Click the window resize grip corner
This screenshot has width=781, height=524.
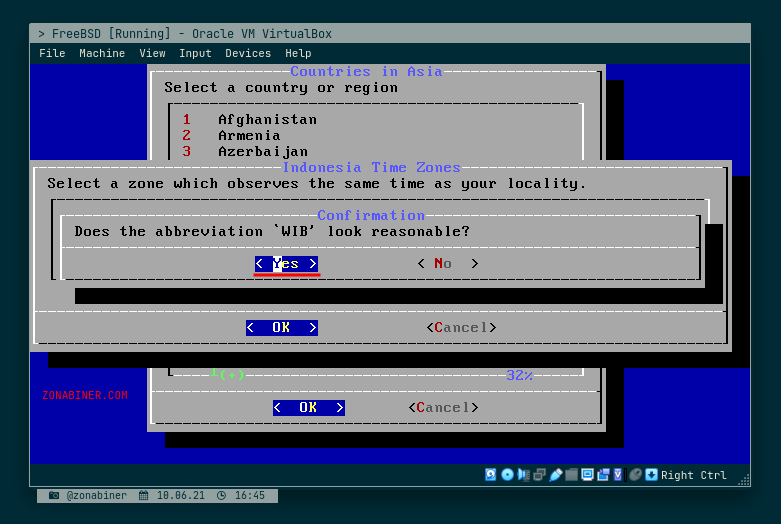tap(744, 480)
